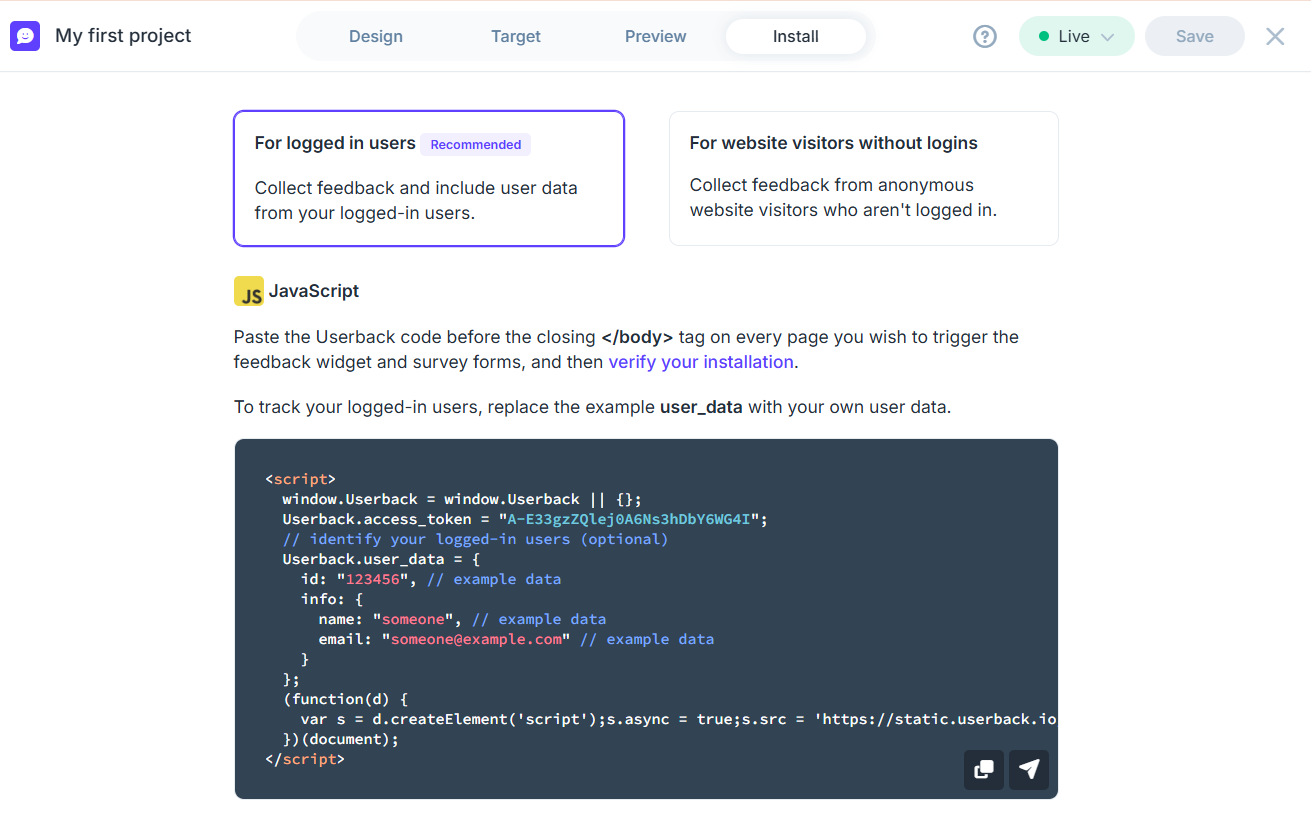The width and height of the screenshot is (1311, 815).
Task: Click the Save button
Action: click(1195, 36)
